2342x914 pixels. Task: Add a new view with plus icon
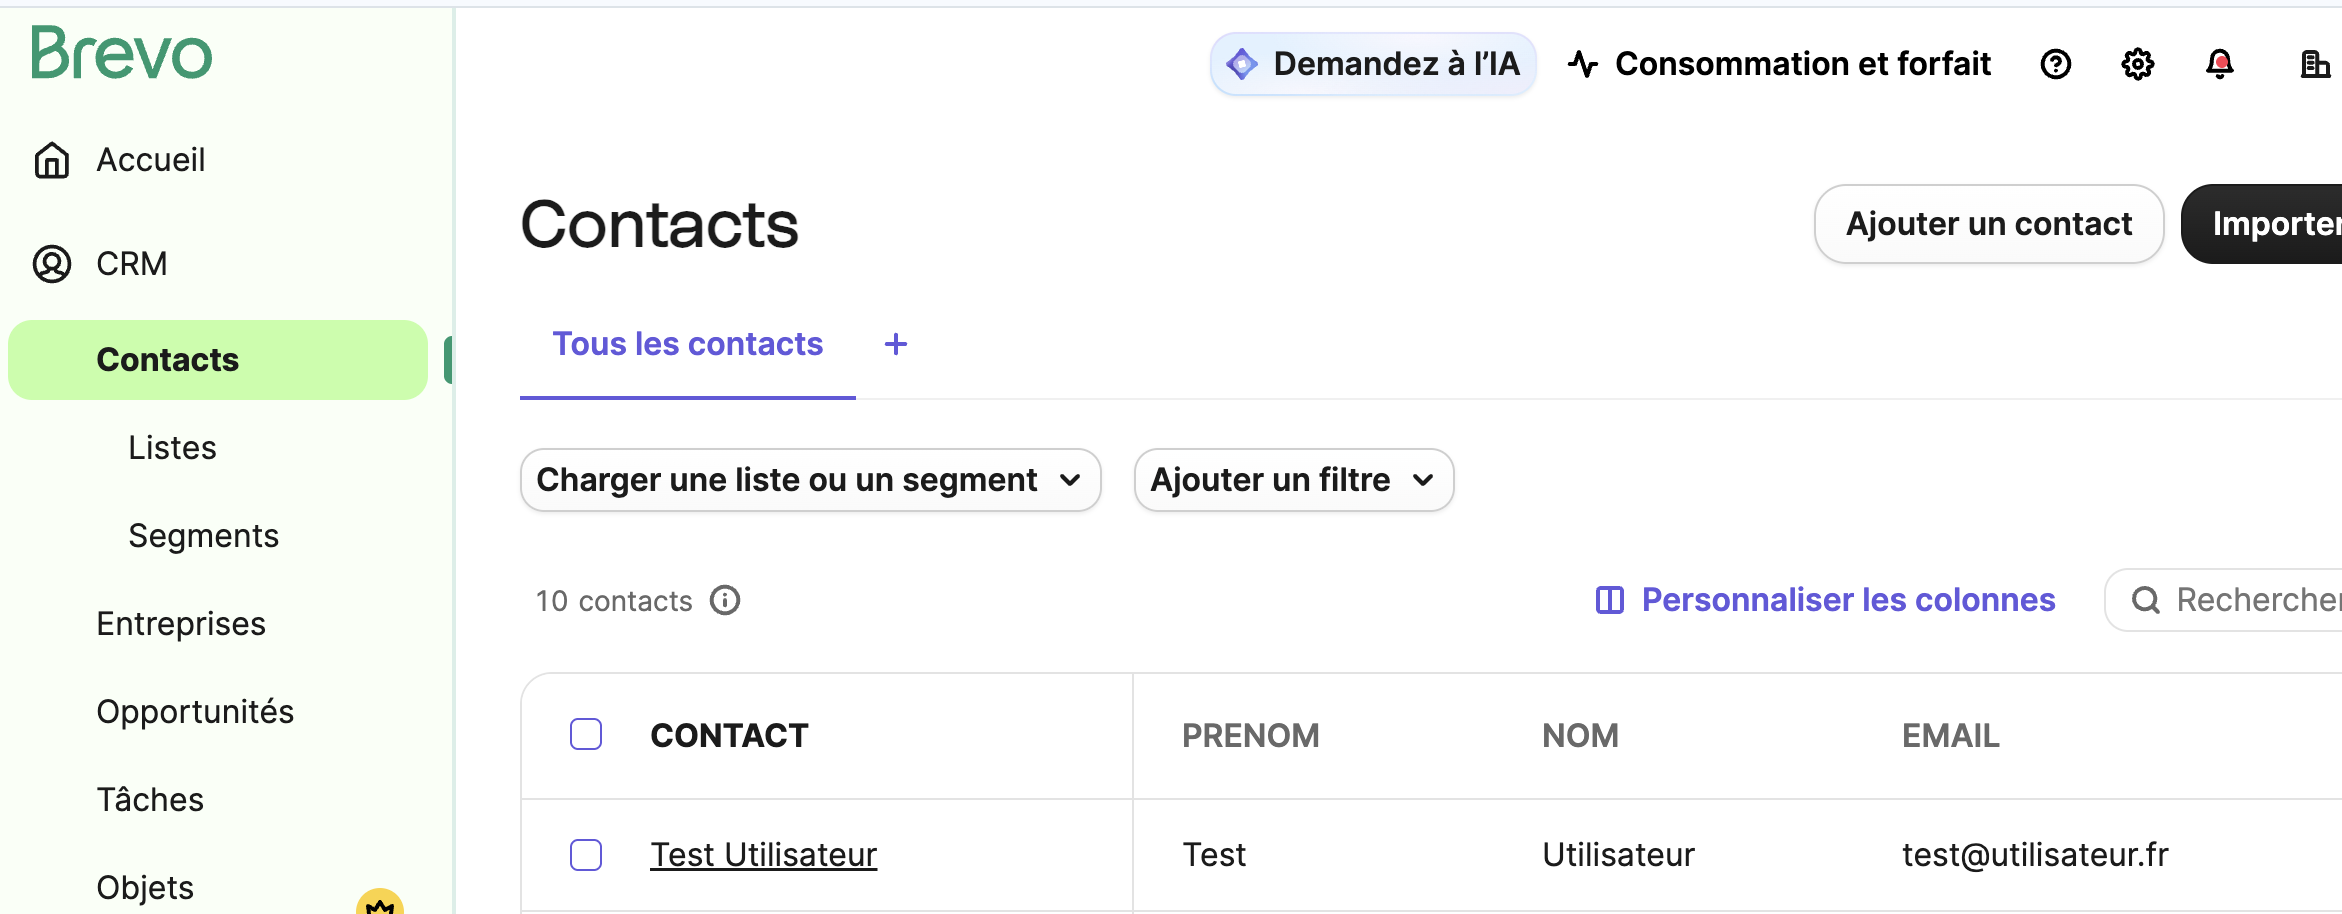click(x=895, y=344)
